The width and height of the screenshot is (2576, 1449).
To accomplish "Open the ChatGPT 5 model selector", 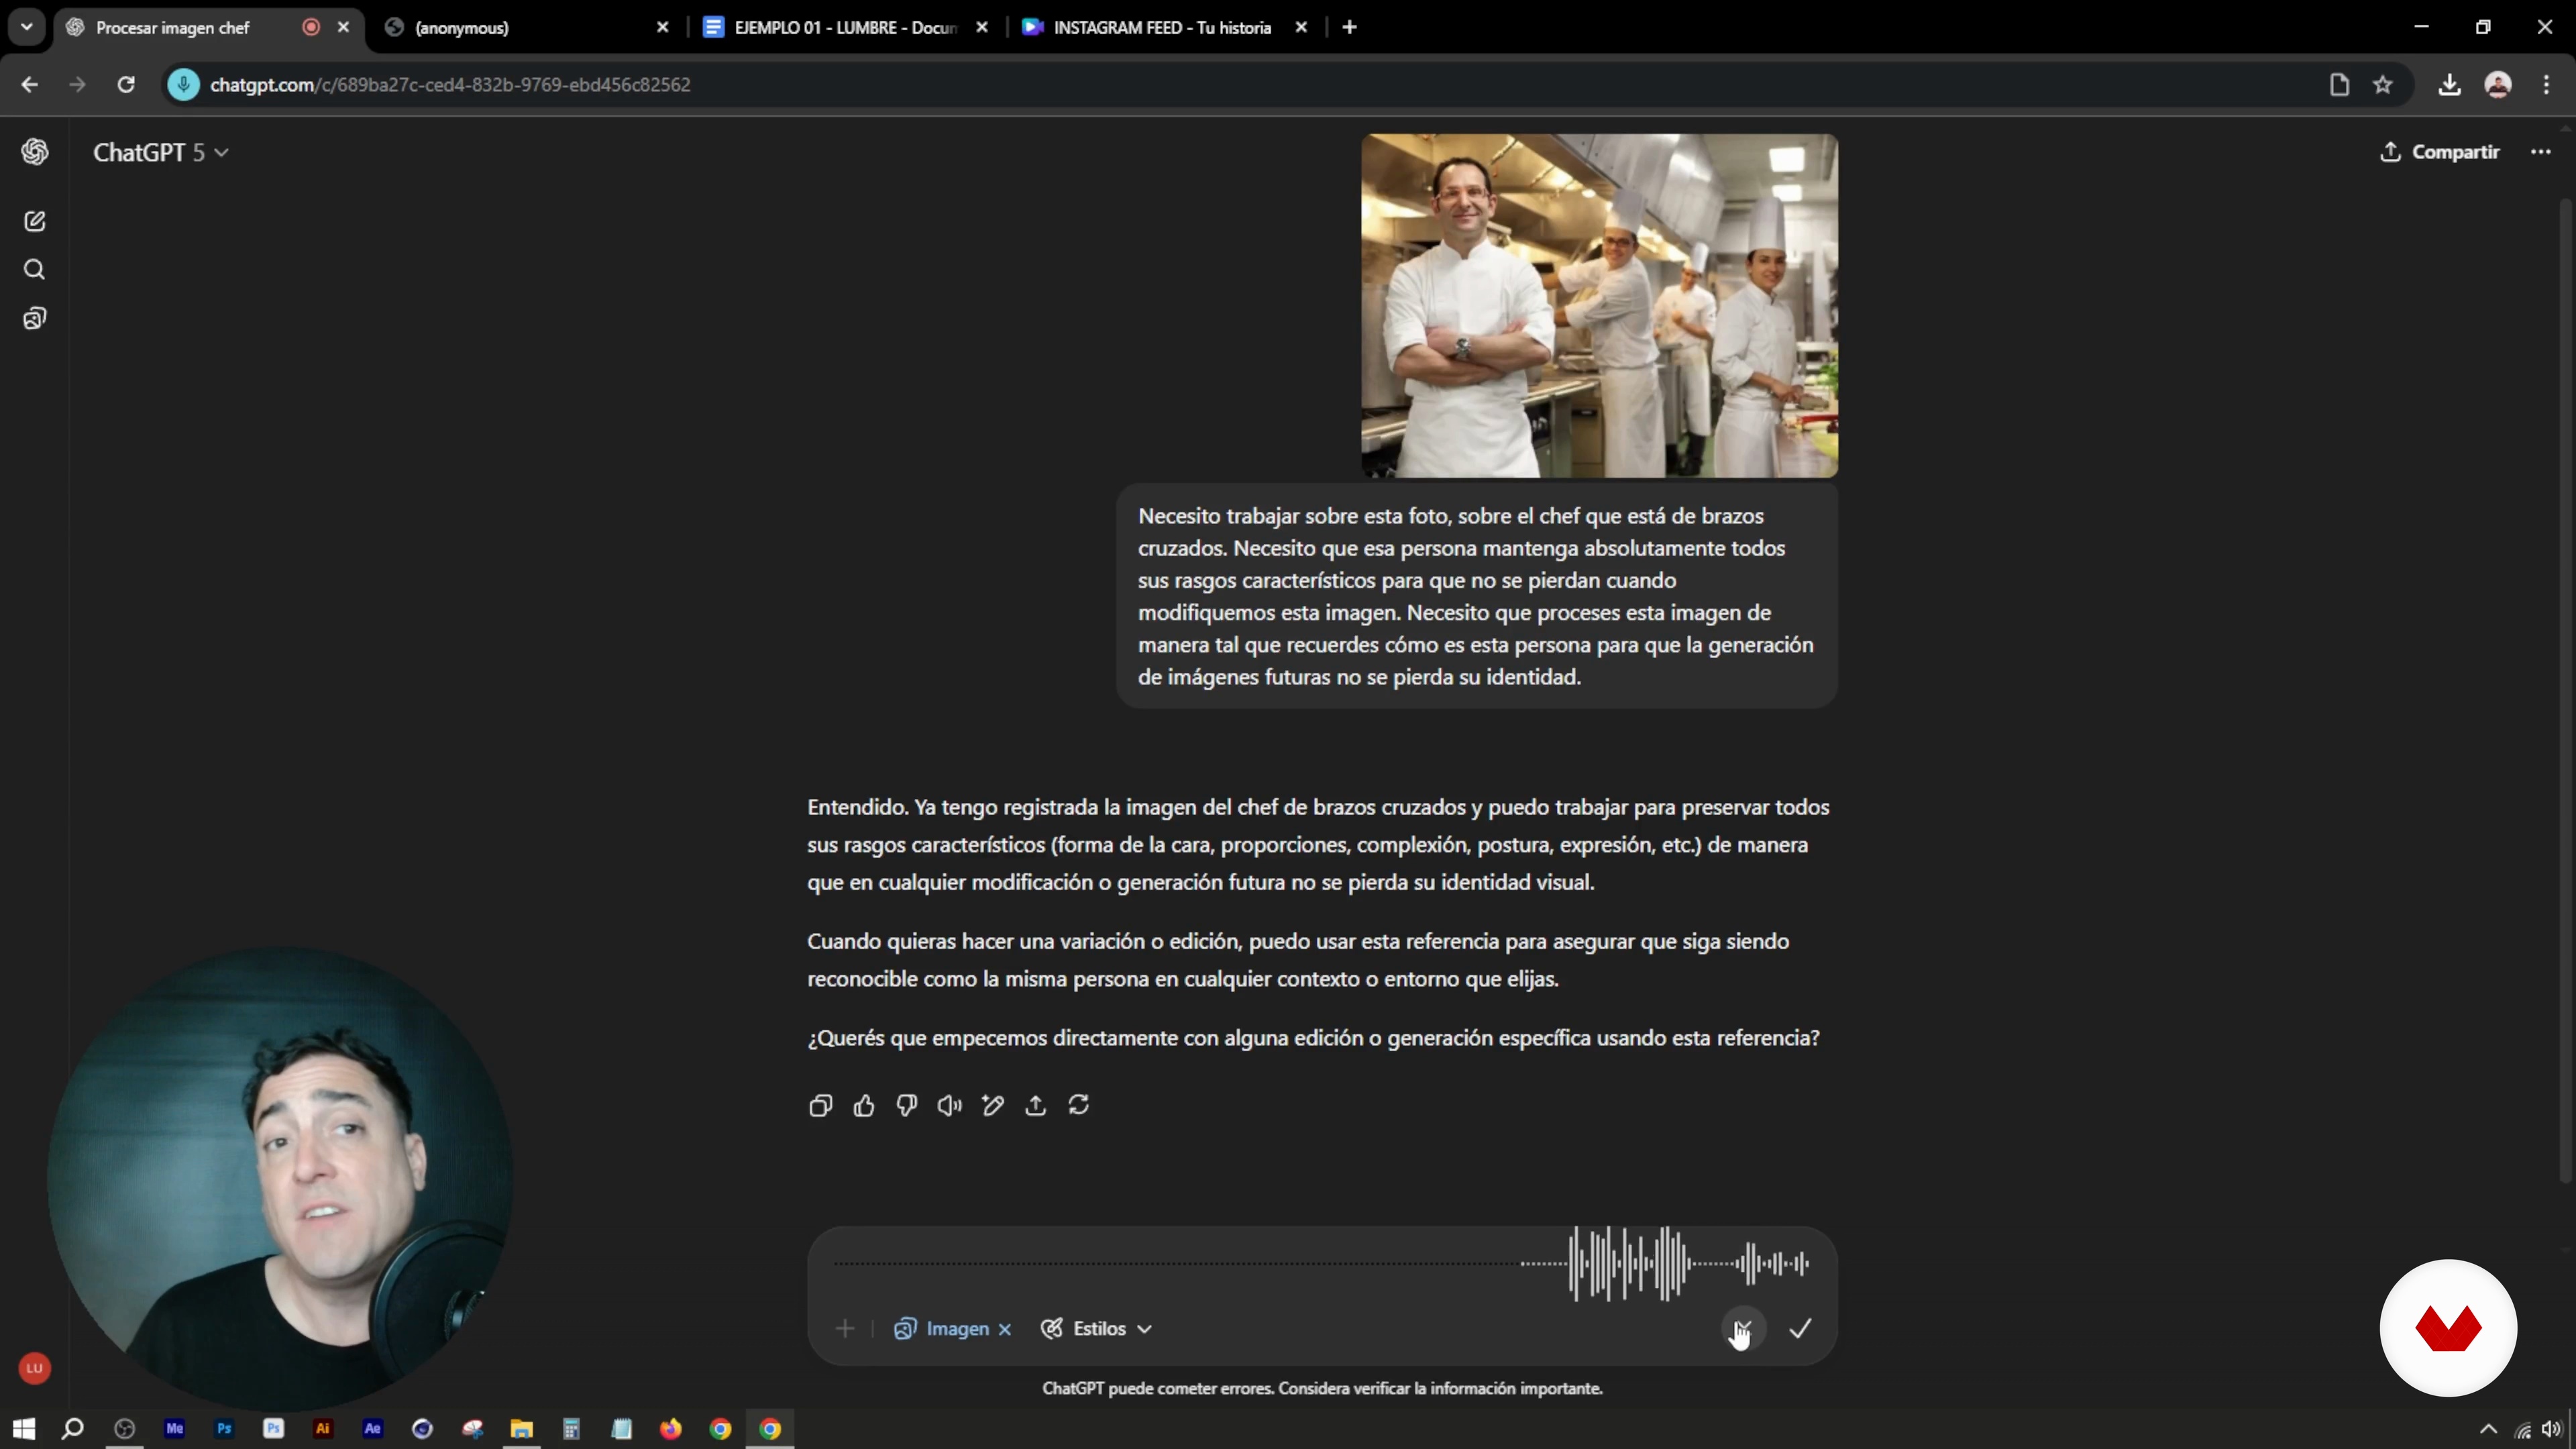I will [161, 152].
